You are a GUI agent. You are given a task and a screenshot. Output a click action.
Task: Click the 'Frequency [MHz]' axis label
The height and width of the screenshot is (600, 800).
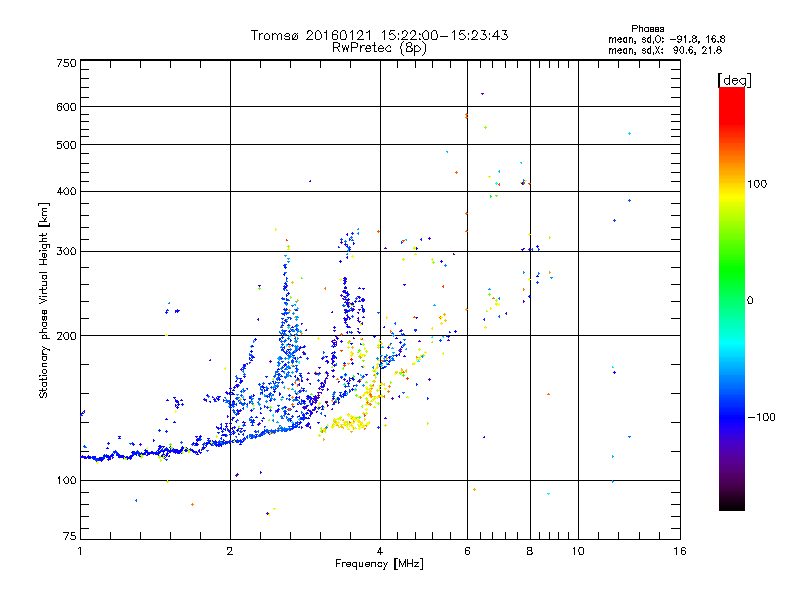click(x=379, y=564)
